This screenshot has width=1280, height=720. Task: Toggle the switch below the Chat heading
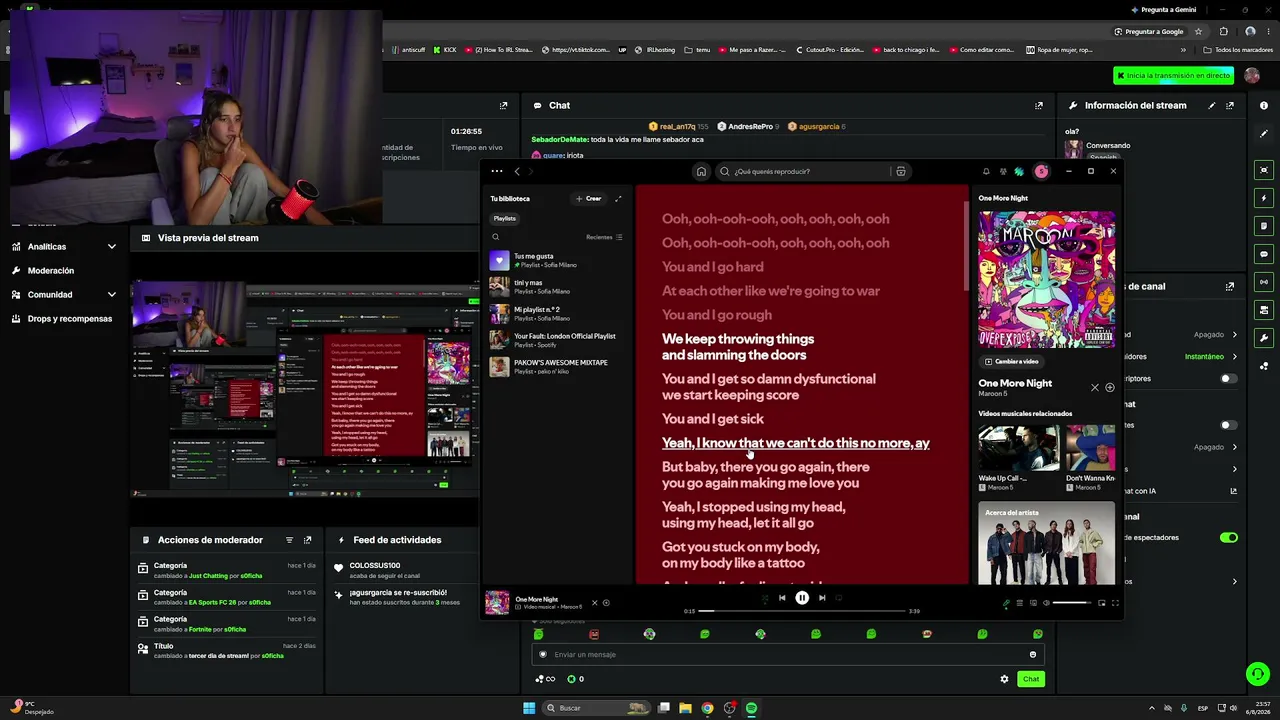click(1228, 425)
